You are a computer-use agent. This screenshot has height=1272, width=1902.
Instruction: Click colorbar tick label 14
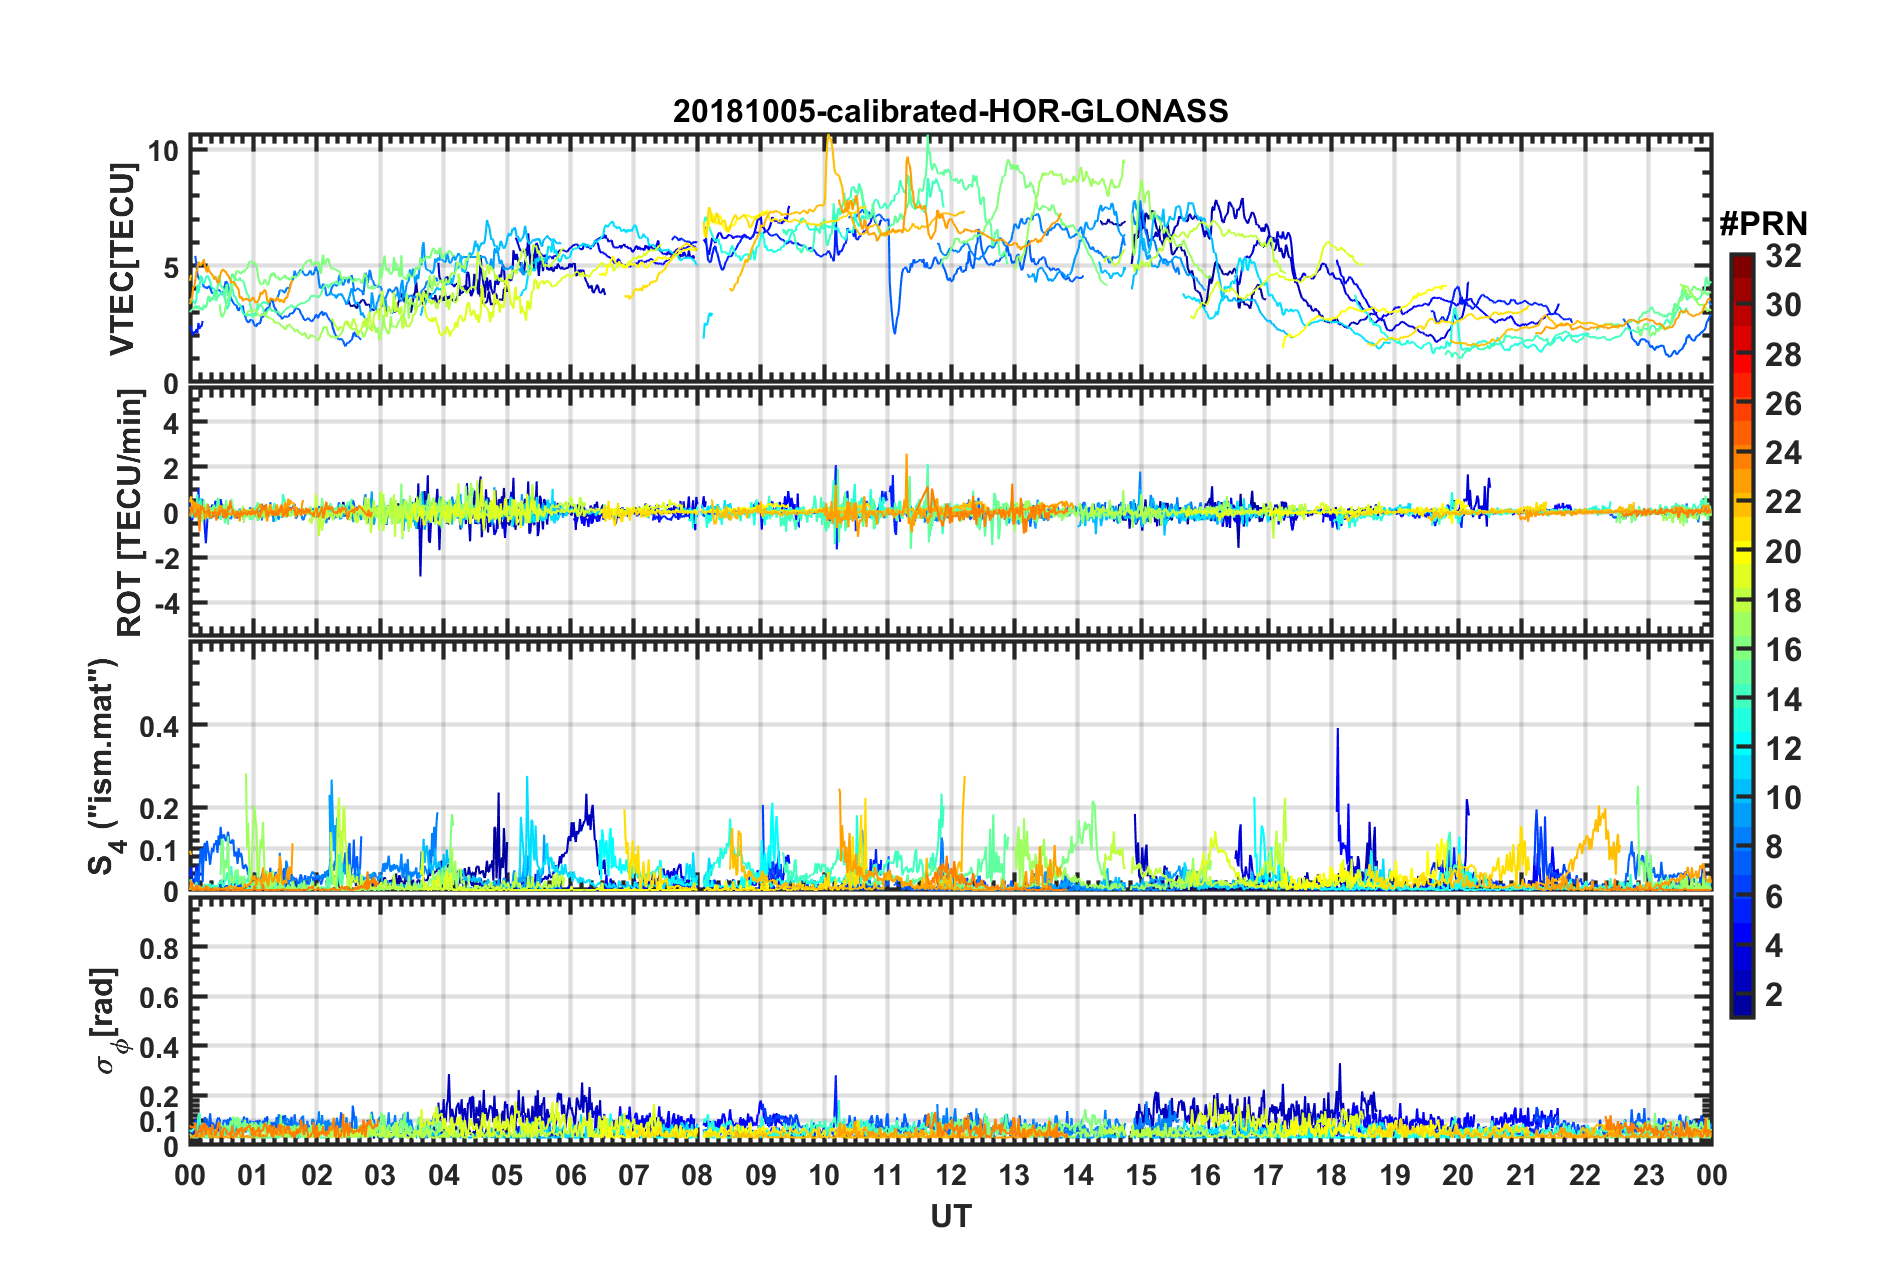click(x=1783, y=699)
